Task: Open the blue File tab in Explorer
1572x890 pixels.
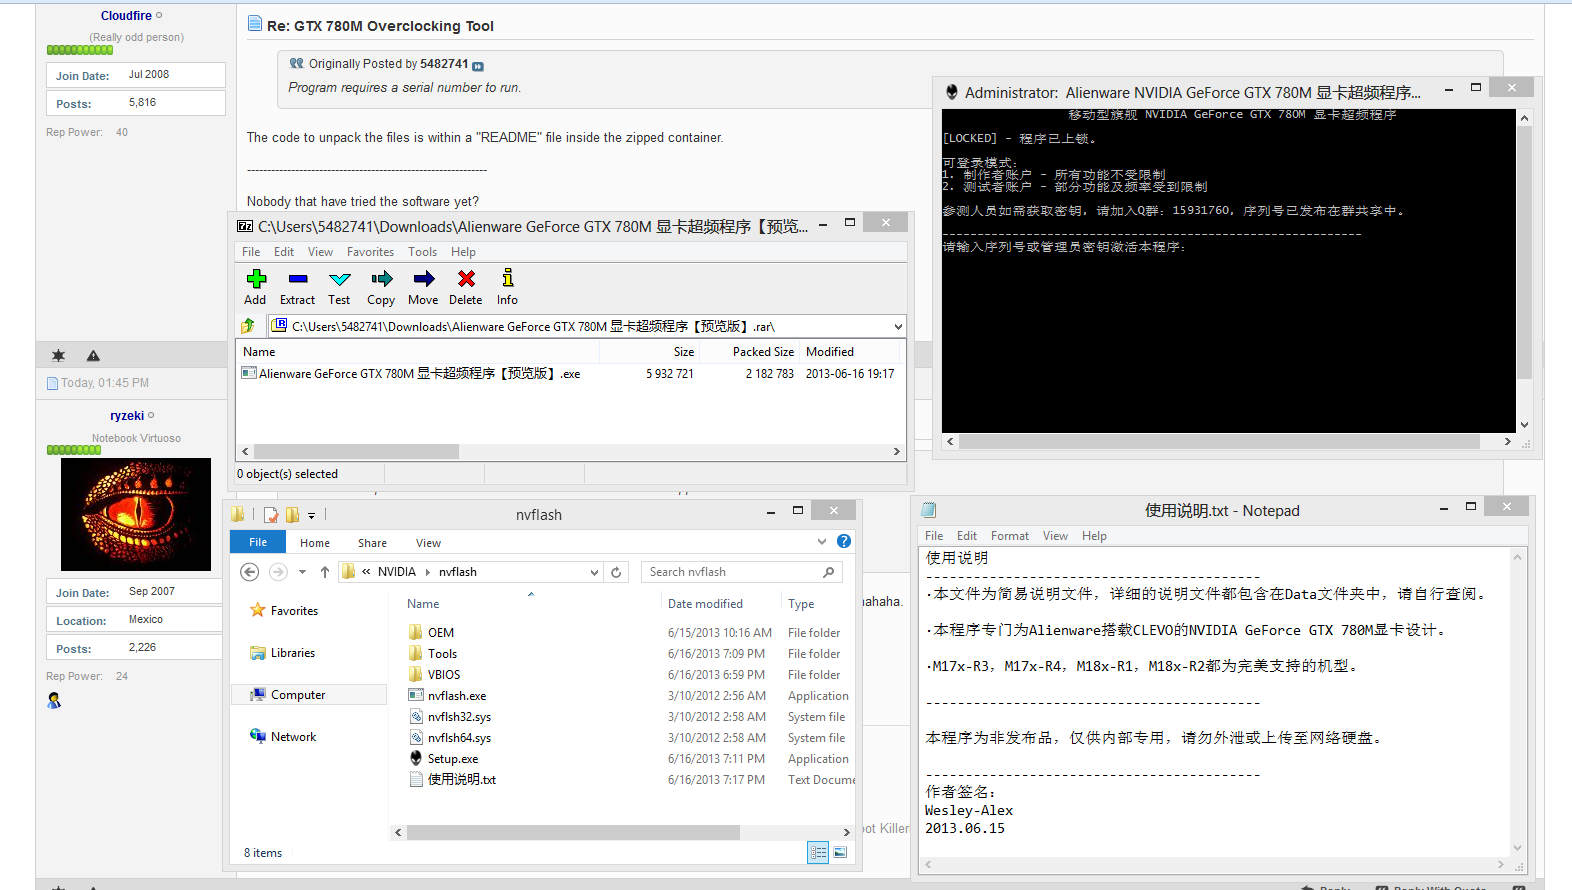Action: [258, 542]
